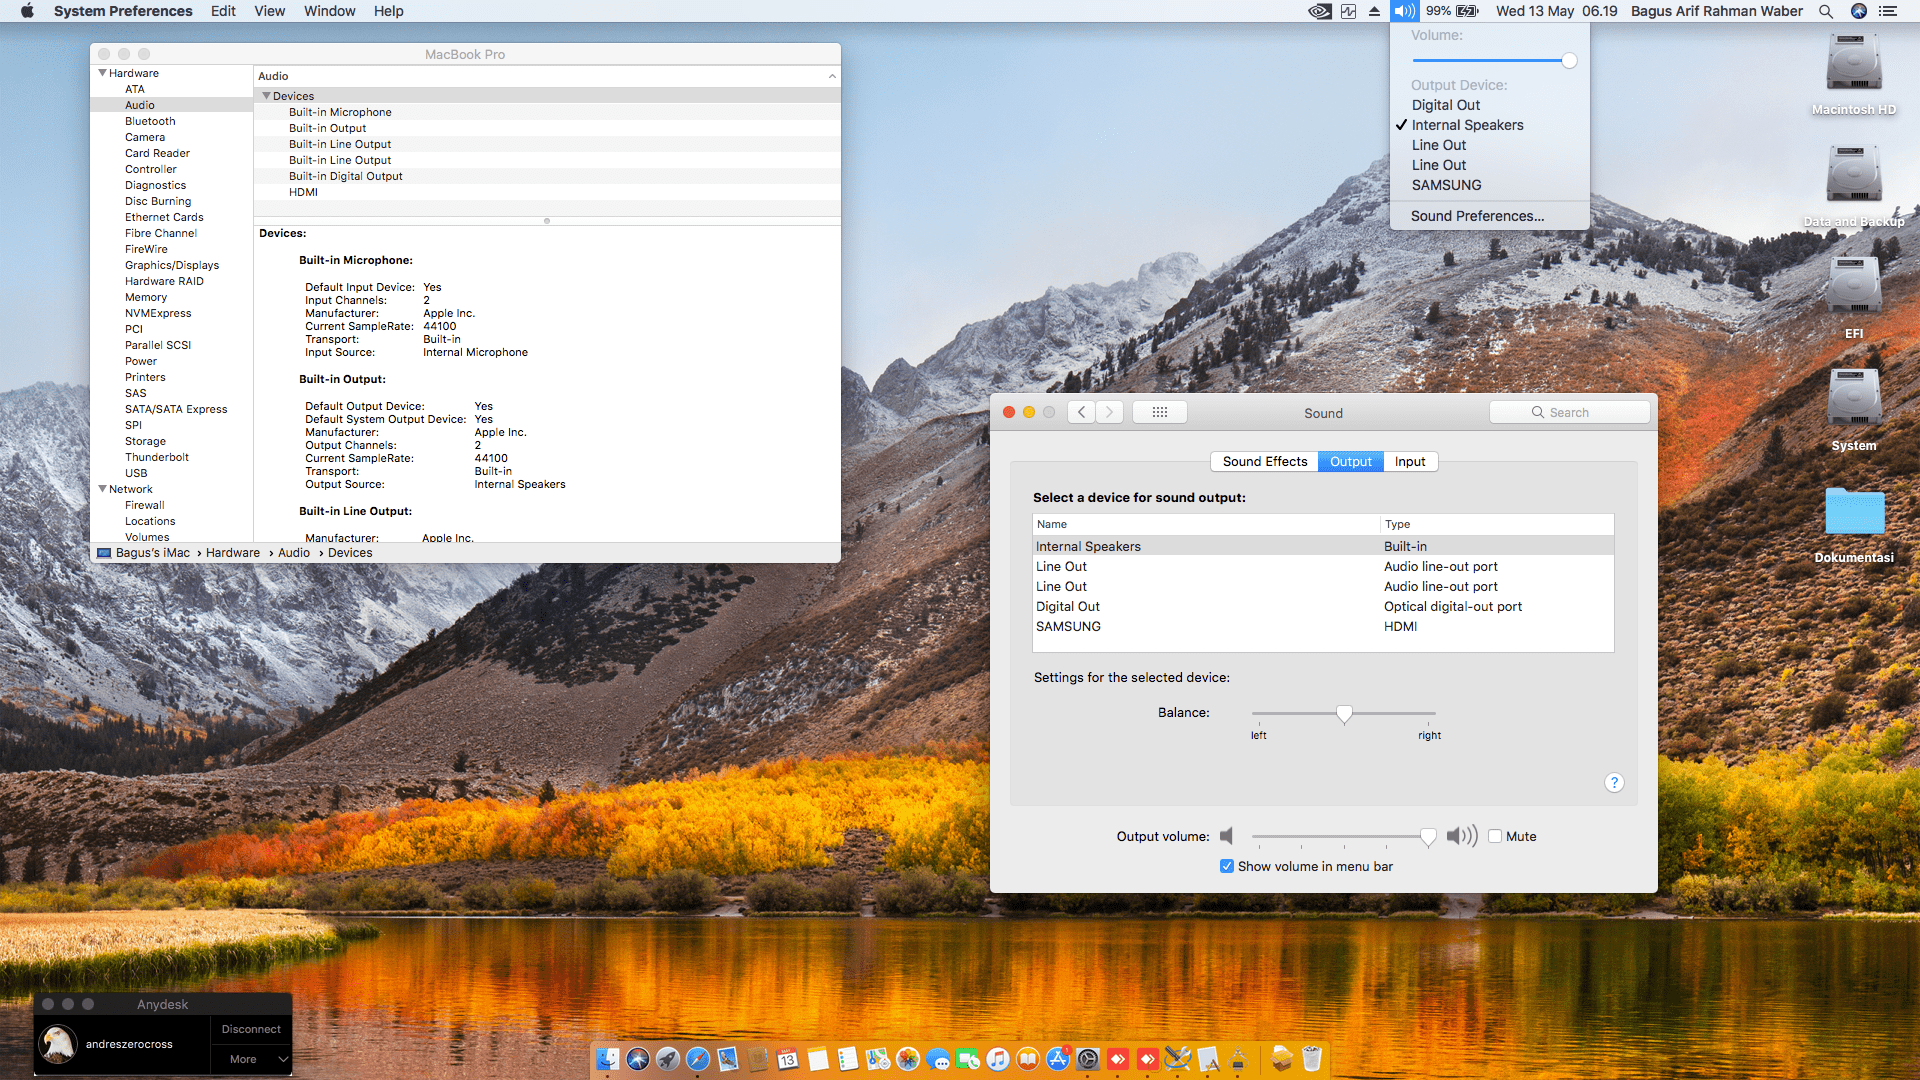
Task: Open the Trash in dock
Action: click(x=1312, y=1059)
